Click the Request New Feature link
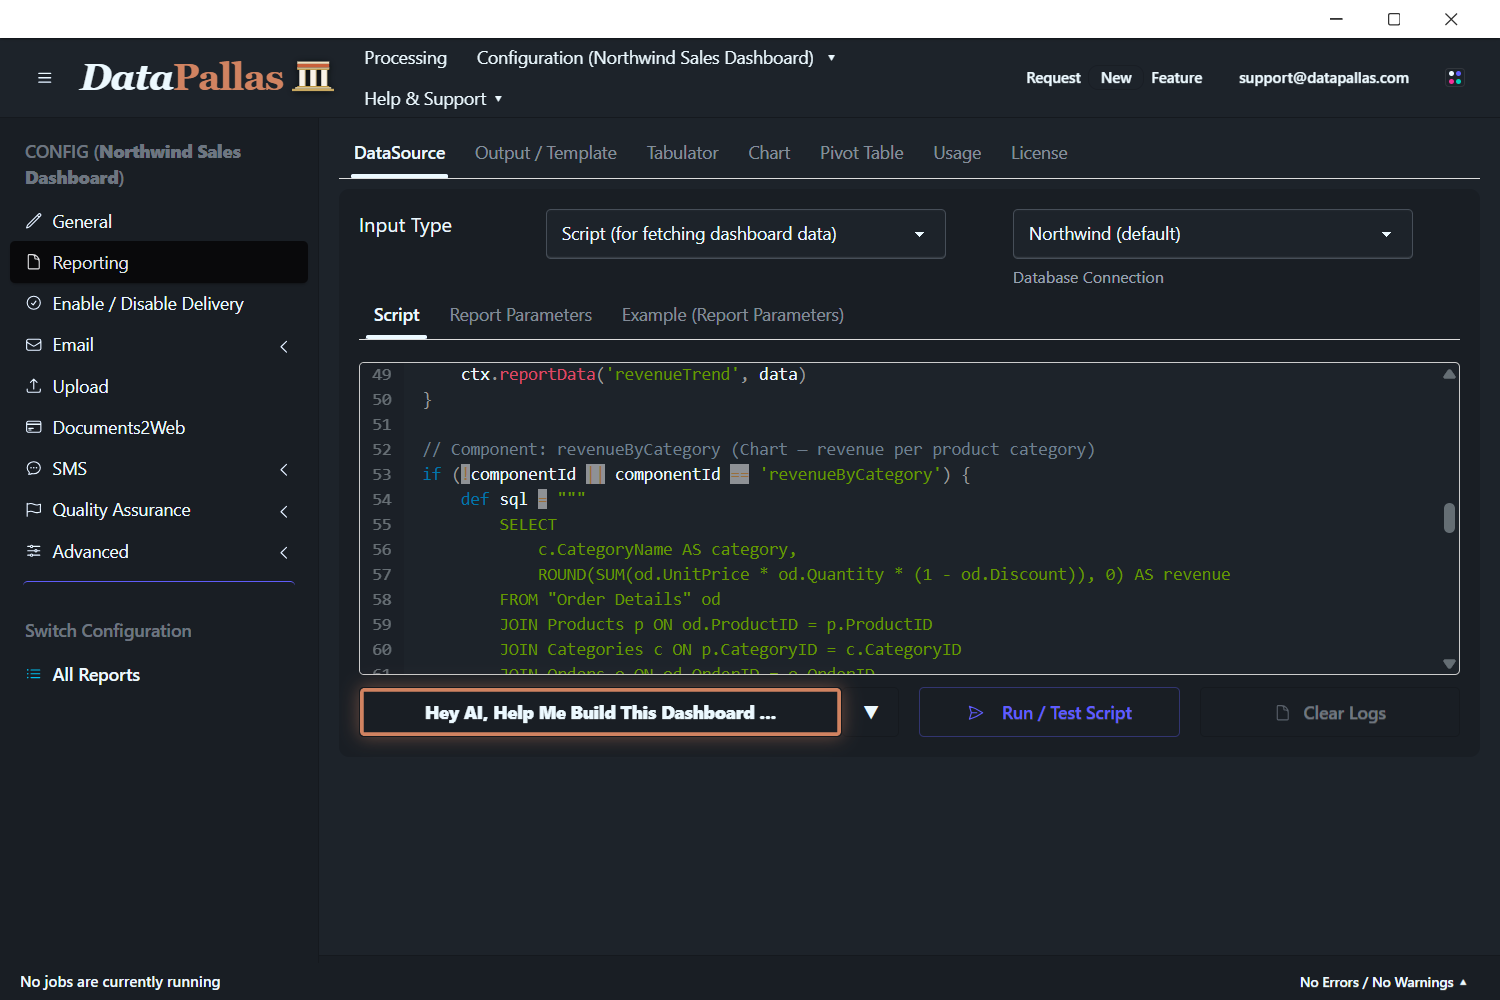The width and height of the screenshot is (1500, 1000). 1114,78
